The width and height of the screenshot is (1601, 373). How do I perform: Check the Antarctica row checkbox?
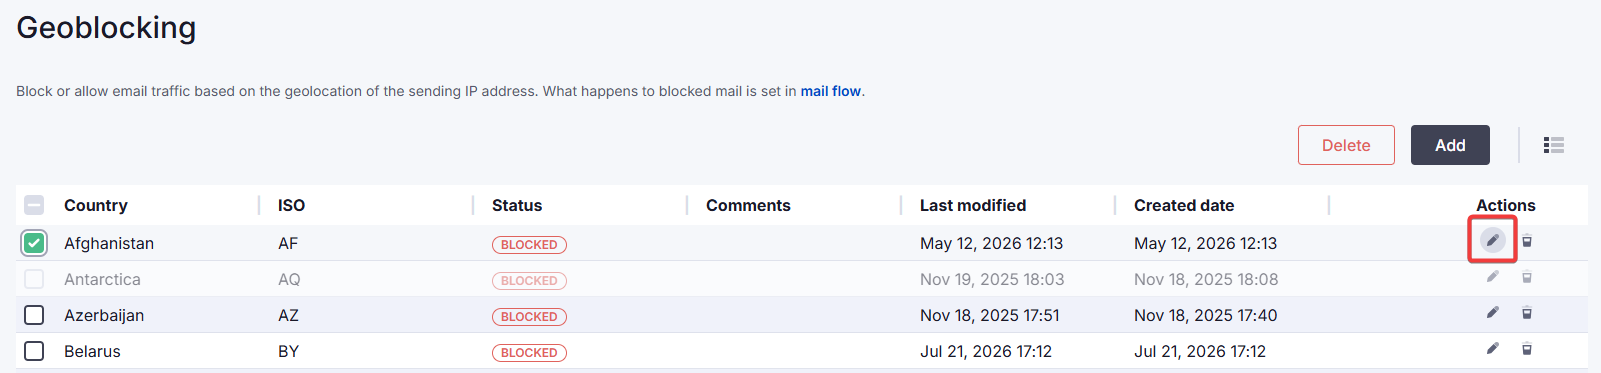click(x=34, y=279)
